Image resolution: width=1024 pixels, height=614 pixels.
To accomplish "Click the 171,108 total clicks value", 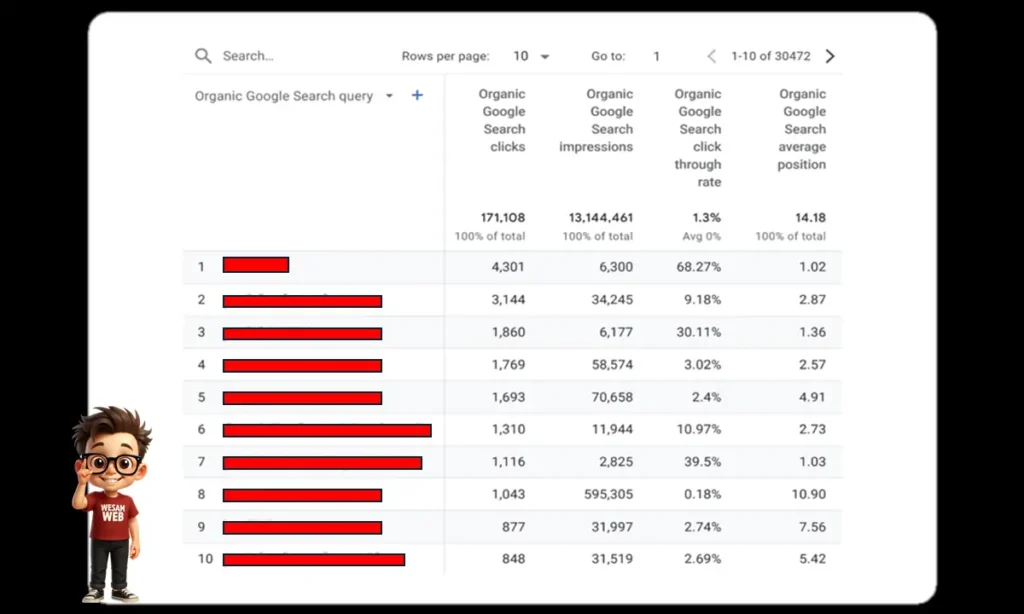I will 502,217.
